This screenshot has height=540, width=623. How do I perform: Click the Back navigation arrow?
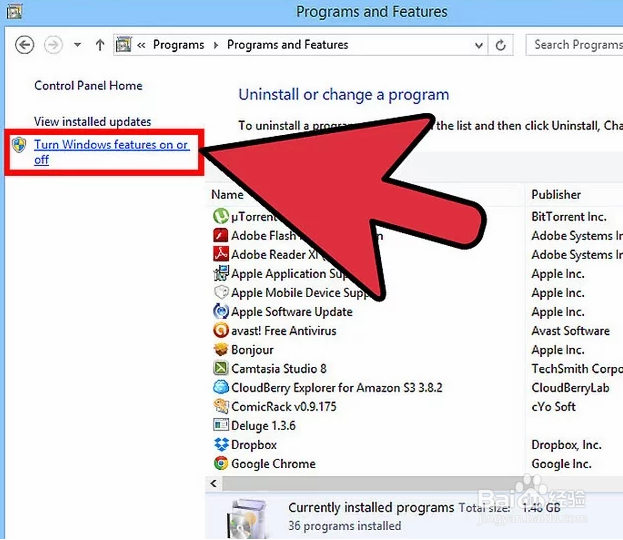coord(24,45)
